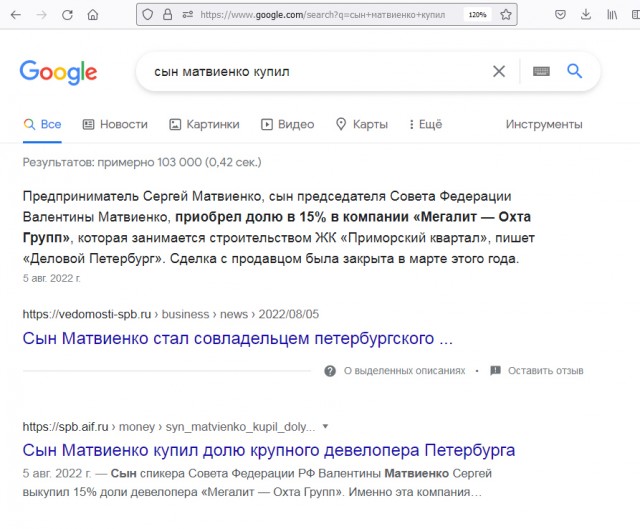Toggle the sidebar icon
Viewport: 640px width, 529px height.
pyautogui.click(x=636, y=15)
